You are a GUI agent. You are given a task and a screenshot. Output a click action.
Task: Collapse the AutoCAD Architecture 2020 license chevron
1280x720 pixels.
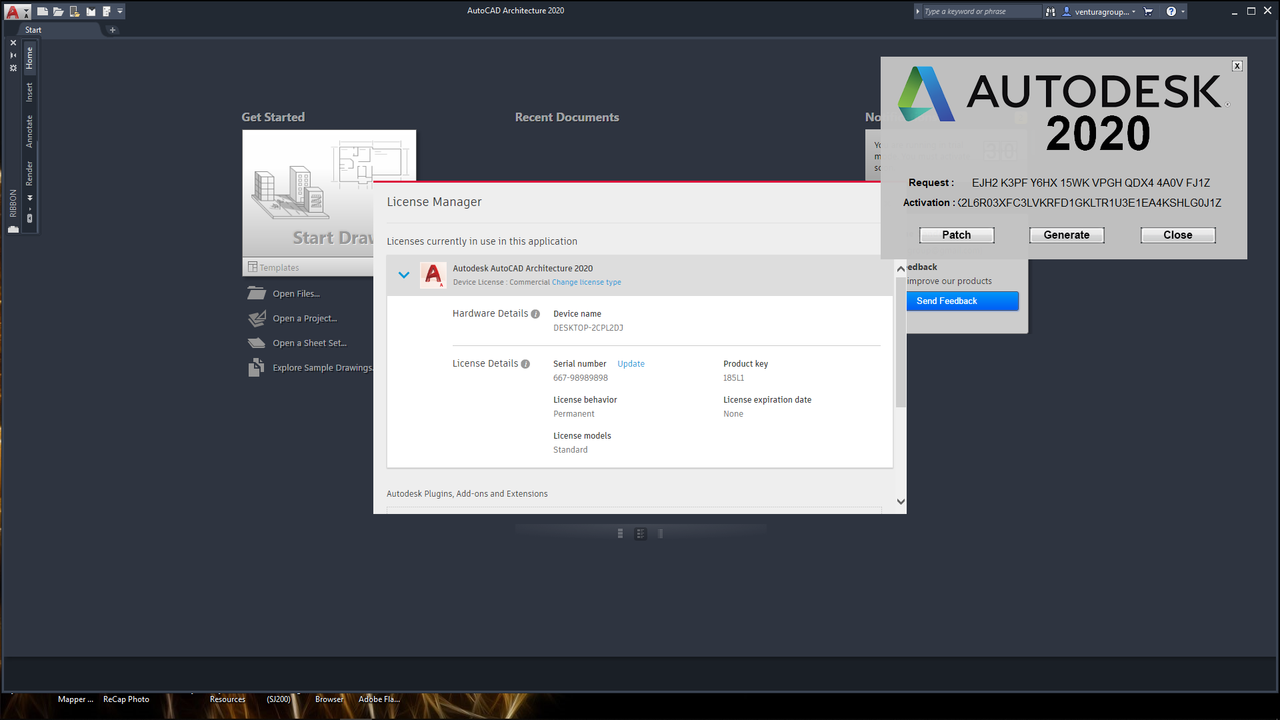[404, 275]
